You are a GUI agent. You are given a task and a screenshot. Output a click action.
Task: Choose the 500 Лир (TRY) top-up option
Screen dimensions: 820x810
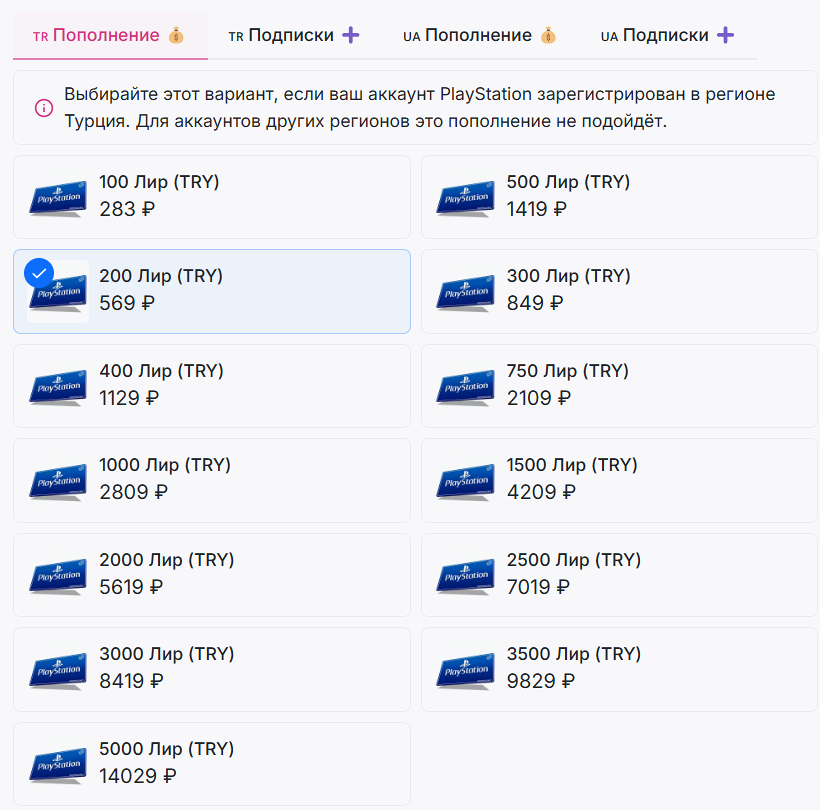[x=619, y=197]
